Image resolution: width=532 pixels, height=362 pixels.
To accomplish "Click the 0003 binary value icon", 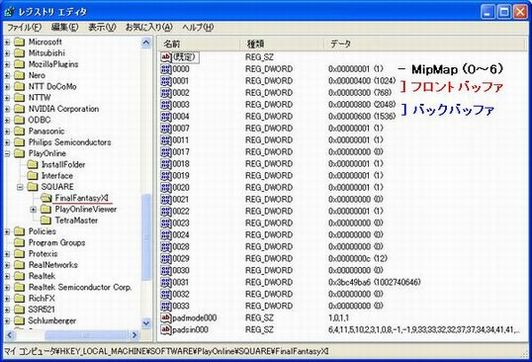I will pyautogui.click(x=166, y=104).
